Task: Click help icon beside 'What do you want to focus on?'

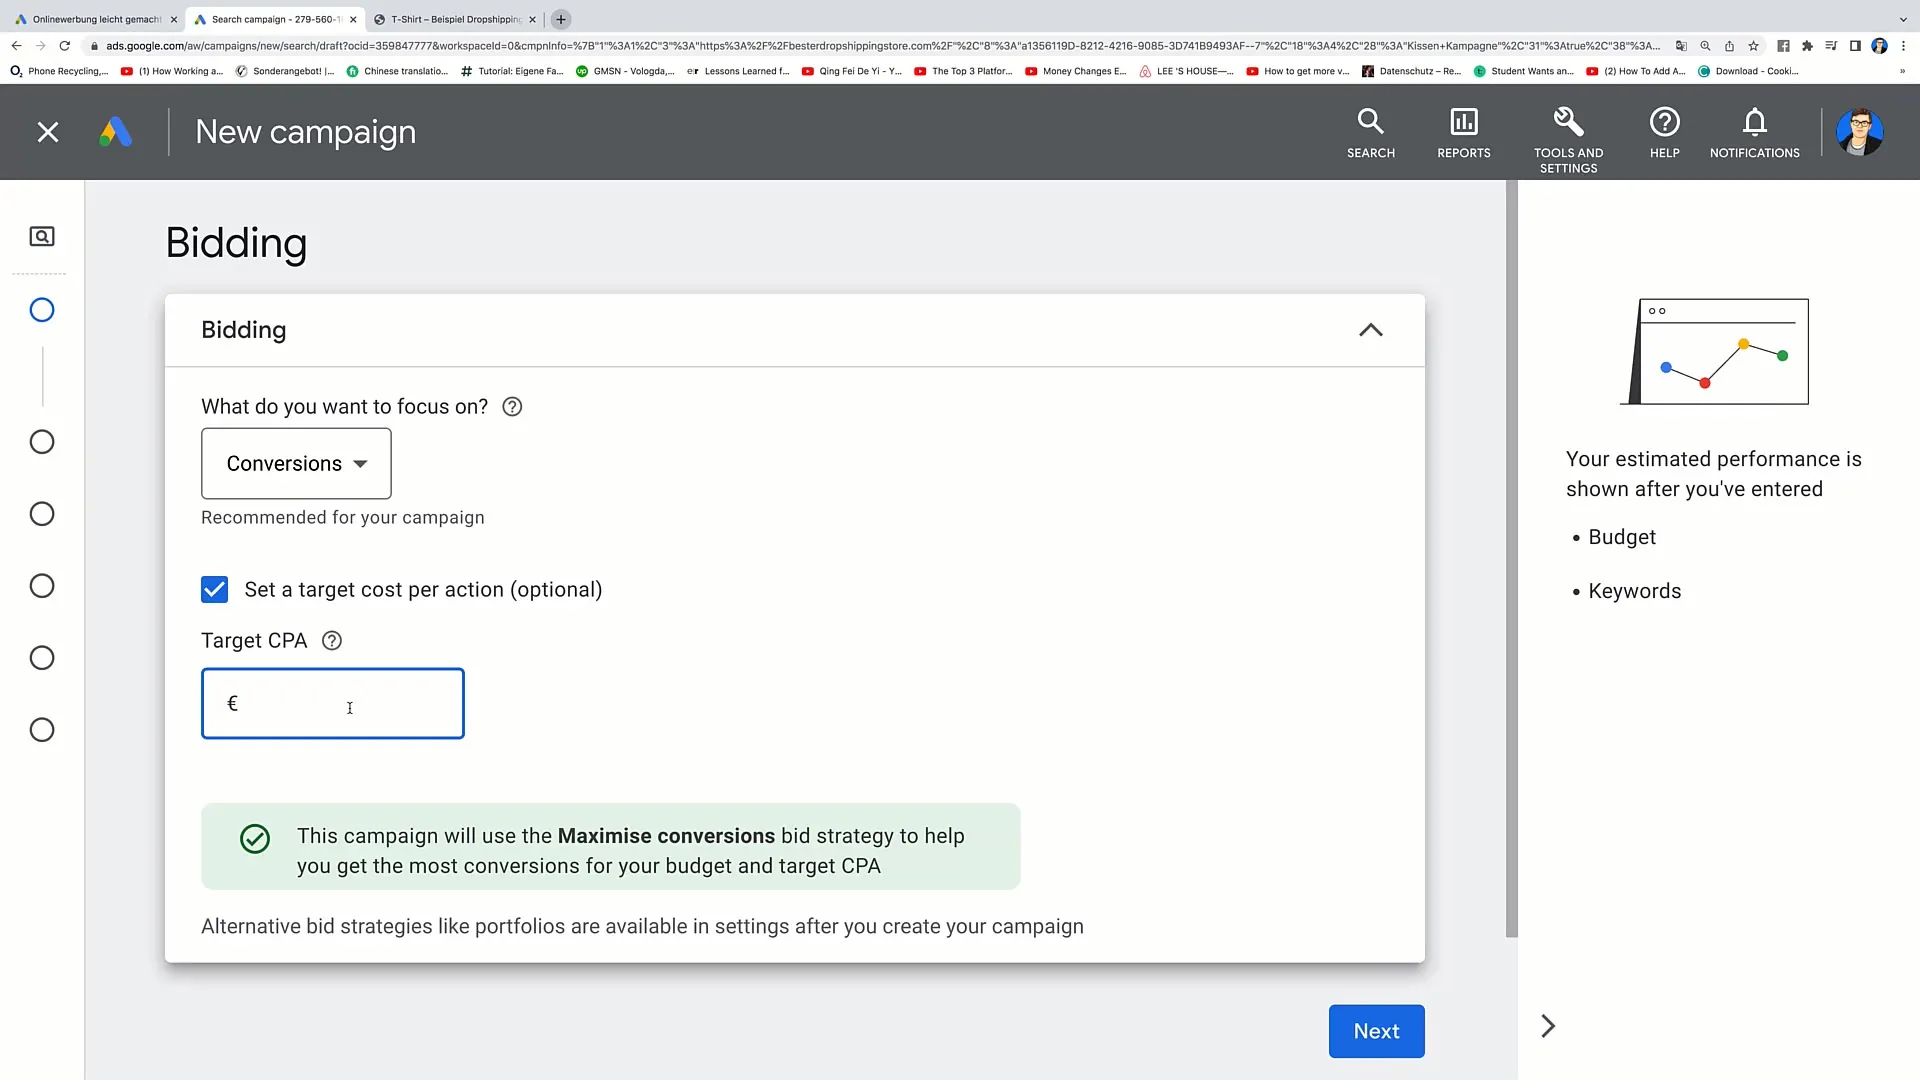Action: [512, 407]
